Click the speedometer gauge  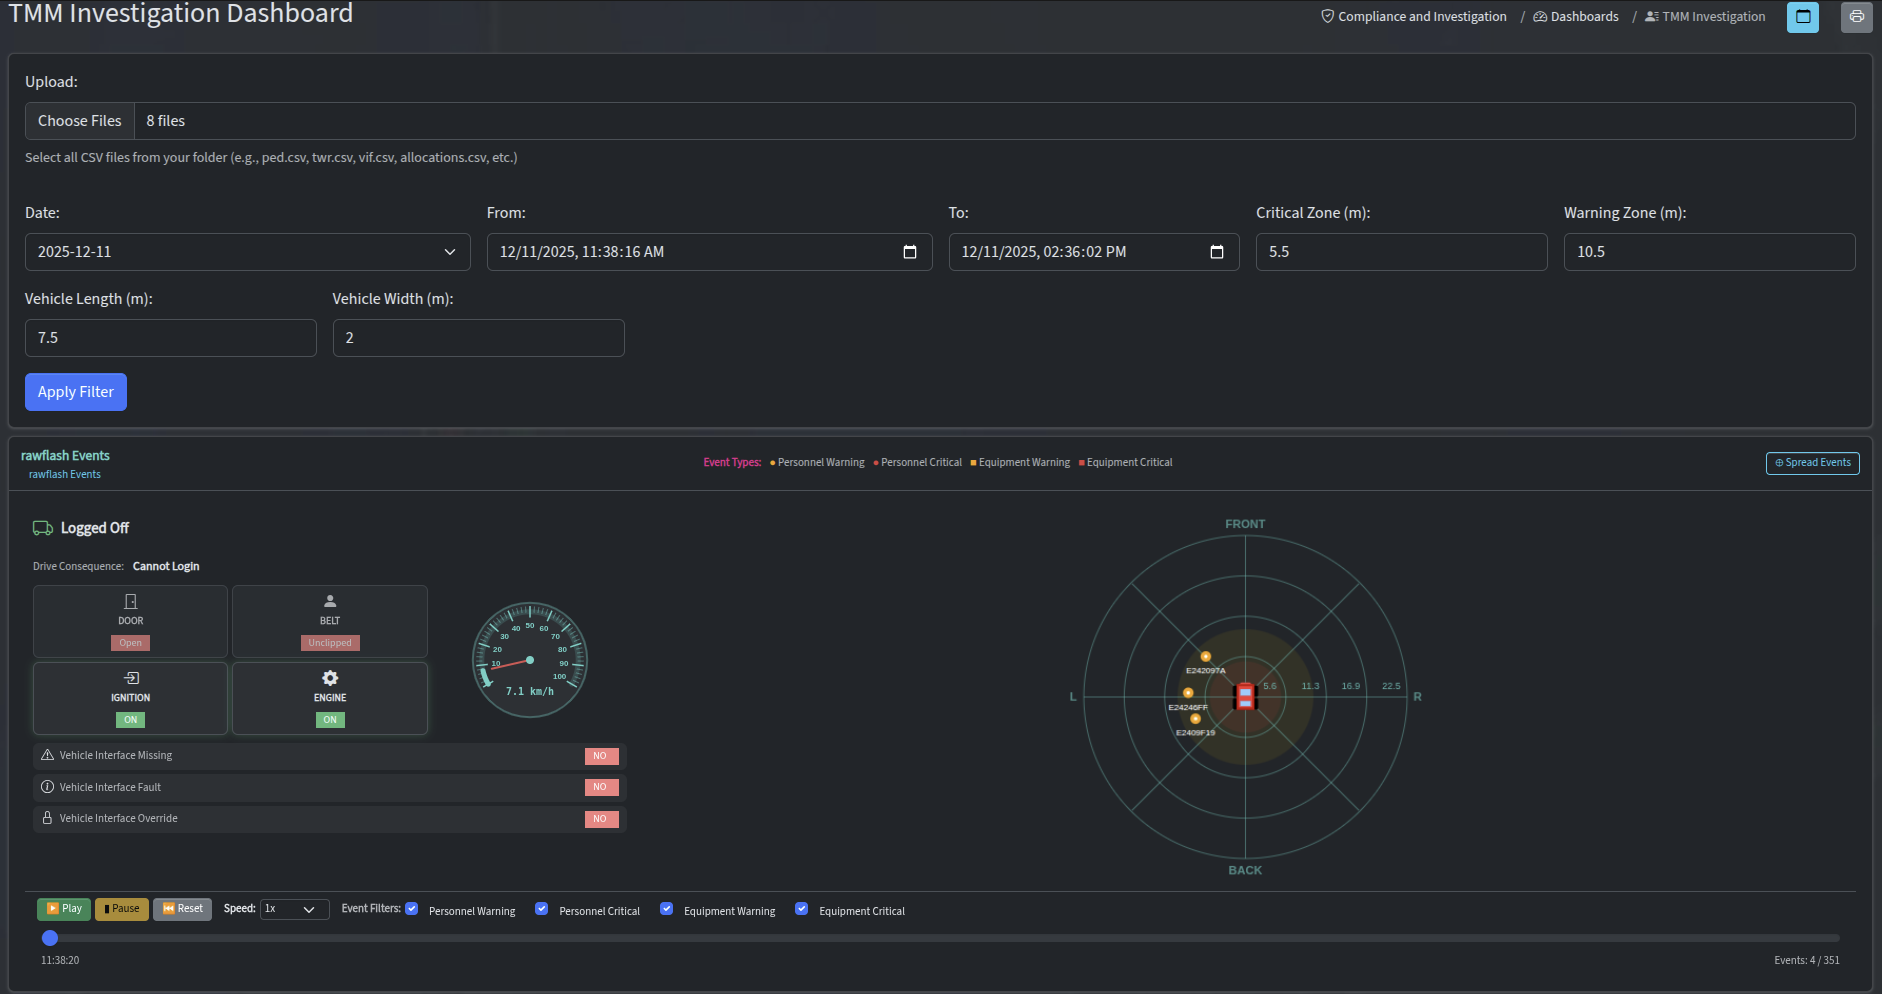[530, 660]
